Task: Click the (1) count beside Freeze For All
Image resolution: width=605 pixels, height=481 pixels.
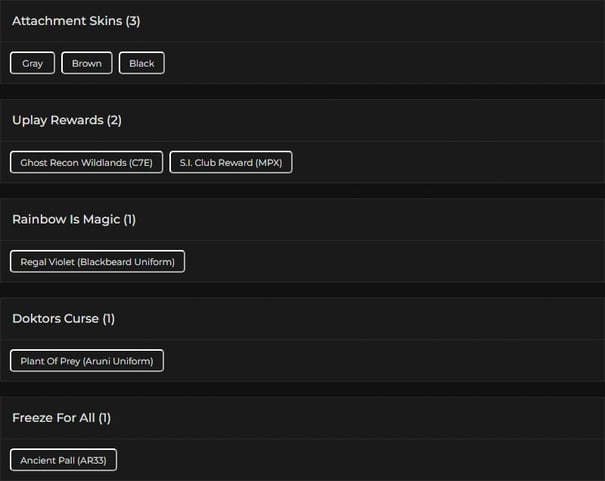Action: (x=105, y=417)
